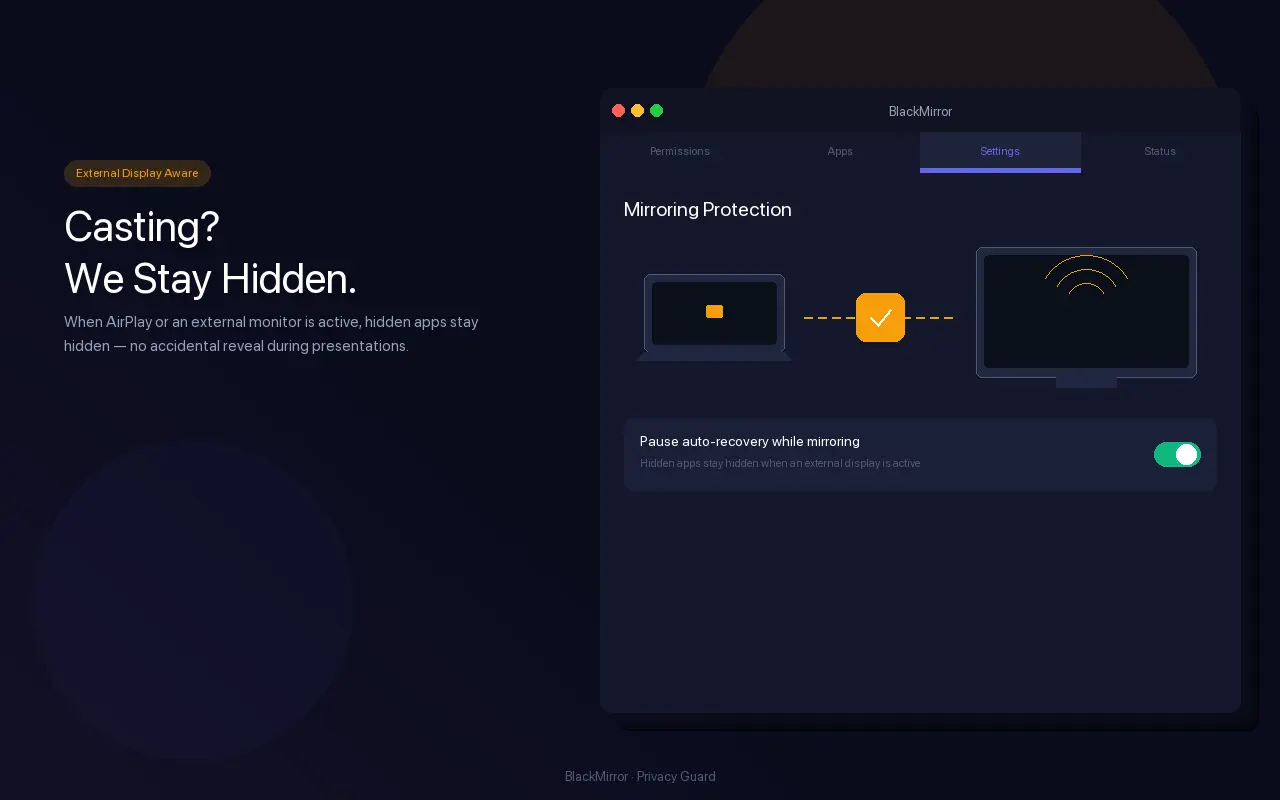This screenshot has height=800, width=1280.
Task: Click the 'When AirPlay or an external monitor' paragraph
Action: tap(271, 334)
